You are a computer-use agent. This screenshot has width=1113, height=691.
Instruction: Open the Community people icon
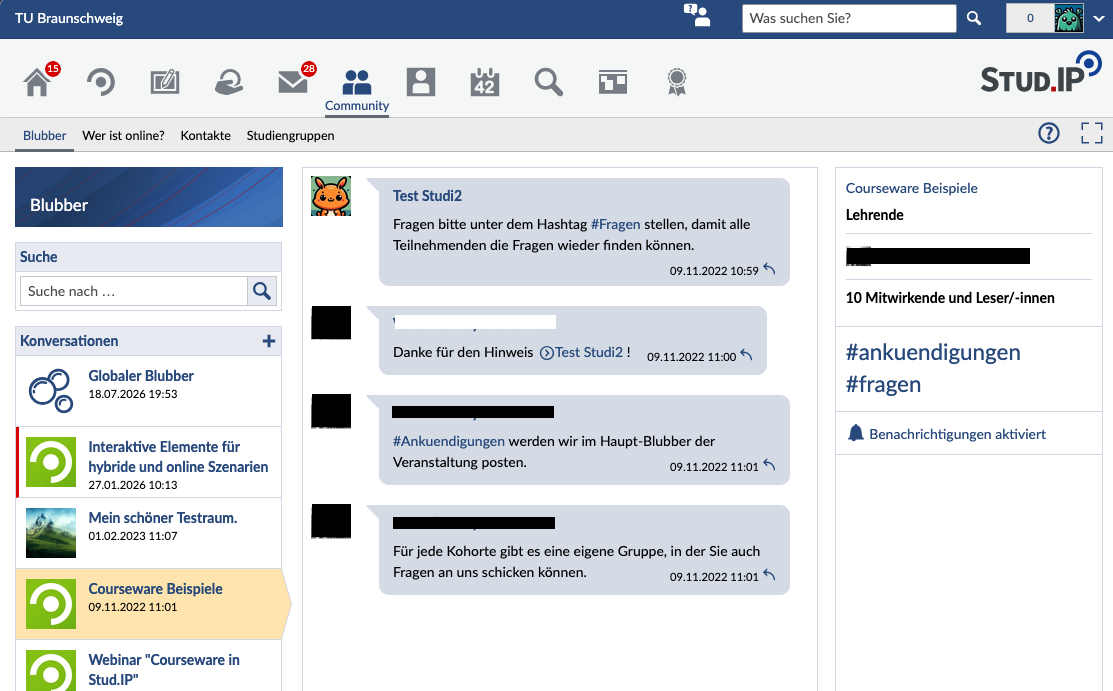coord(356,82)
